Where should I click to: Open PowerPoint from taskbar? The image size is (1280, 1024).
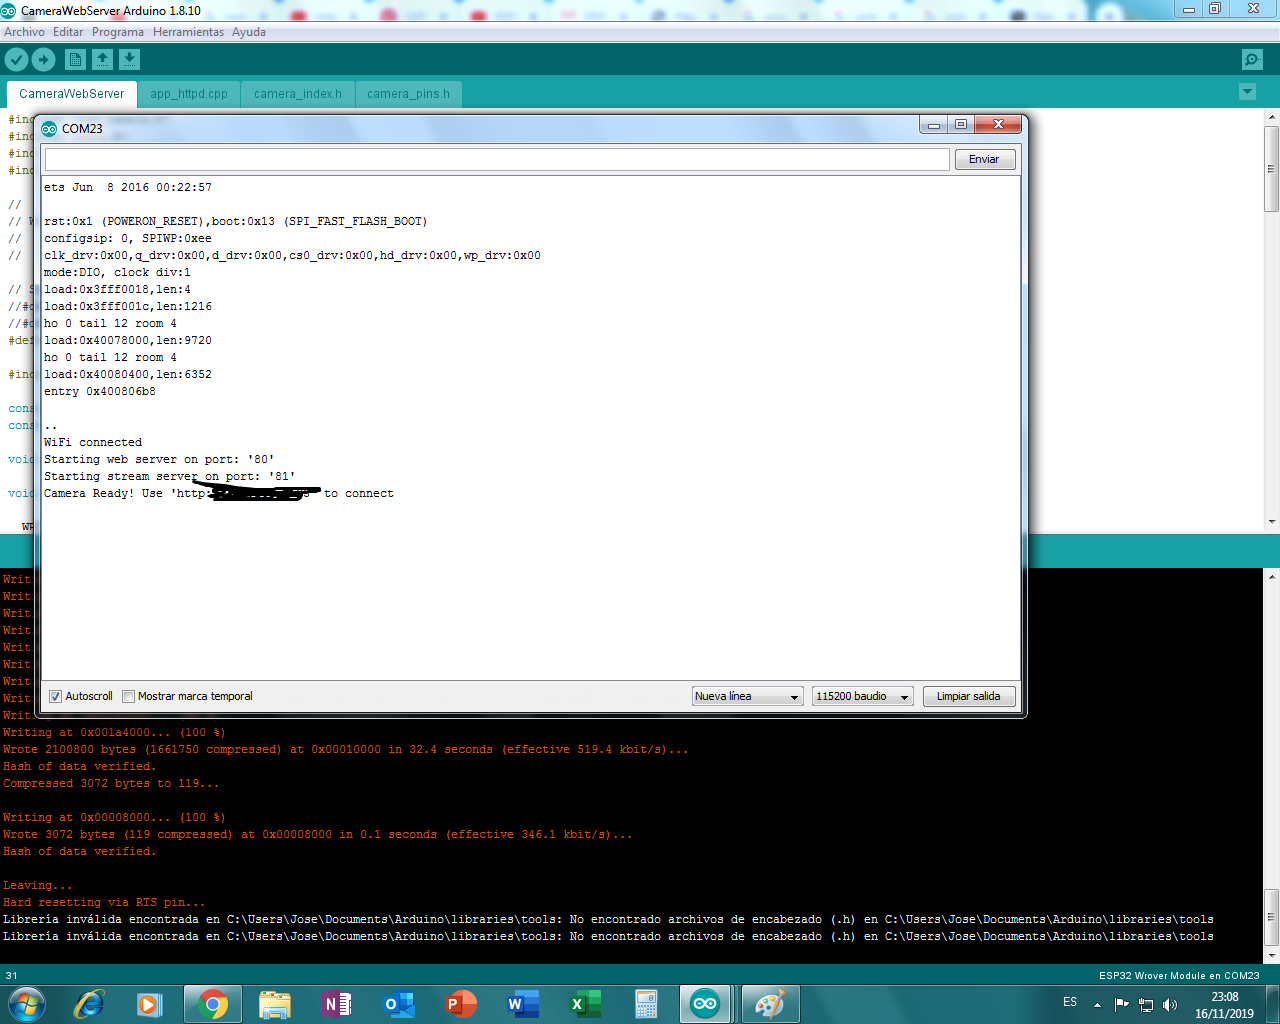pyautogui.click(x=460, y=1004)
